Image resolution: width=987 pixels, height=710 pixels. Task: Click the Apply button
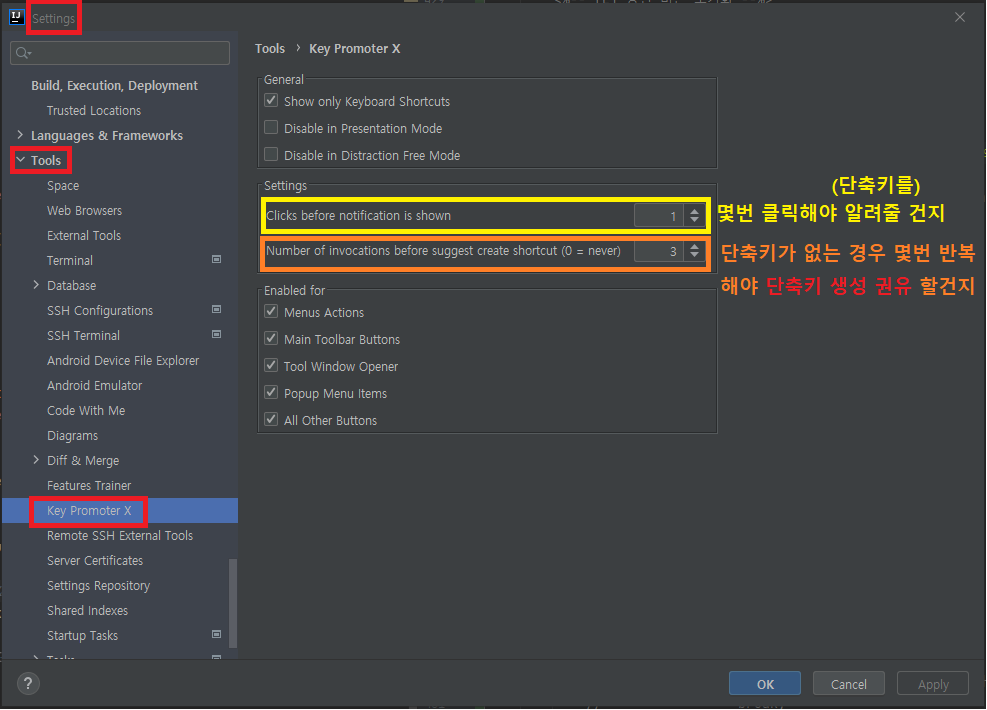point(933,684)
